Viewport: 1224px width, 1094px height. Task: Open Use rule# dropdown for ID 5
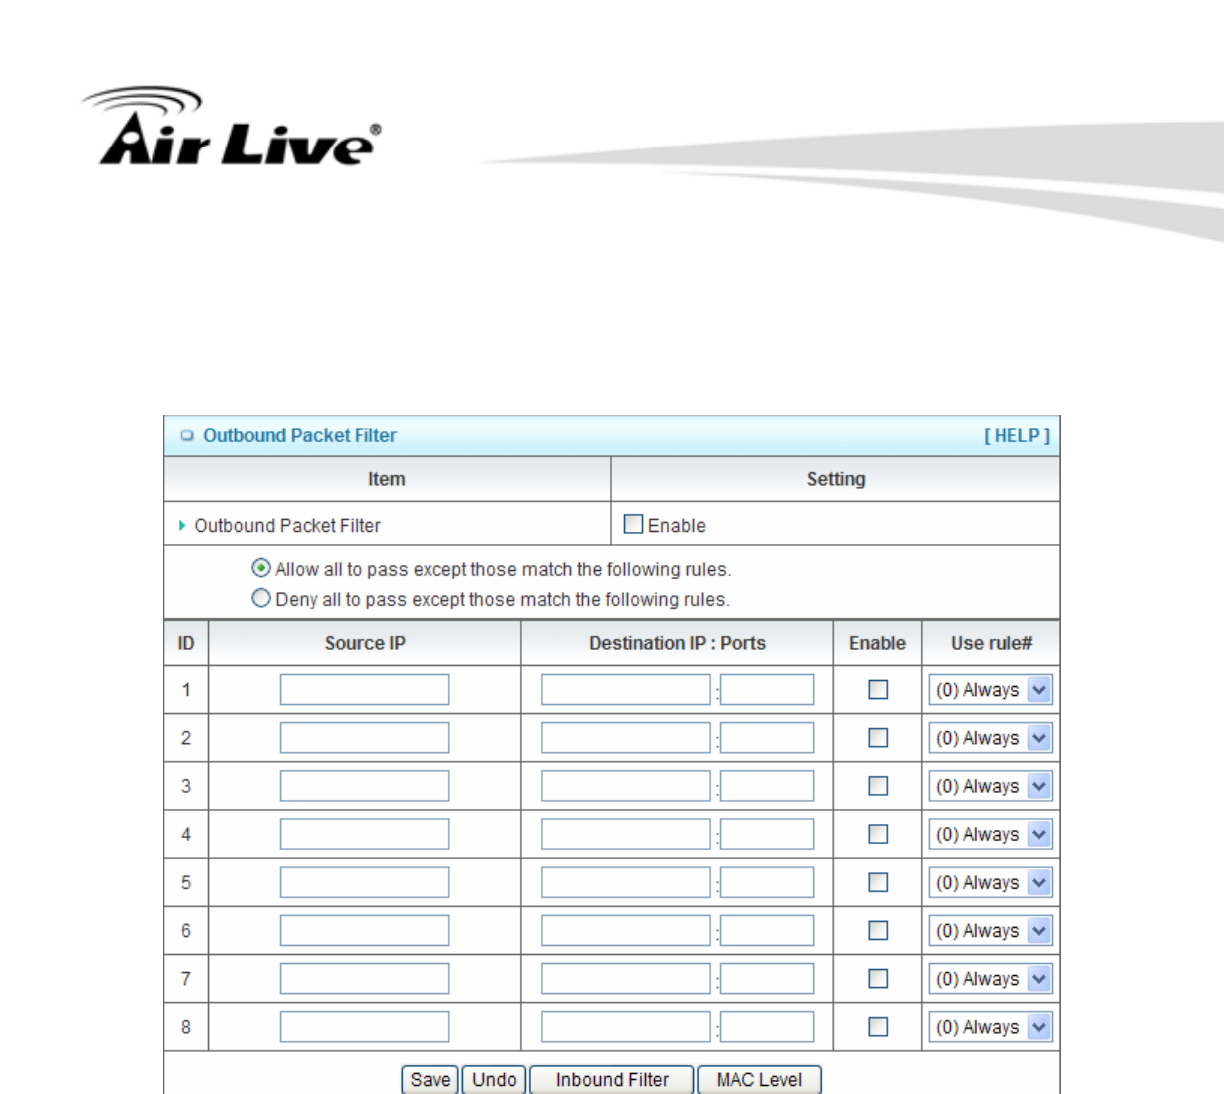(990, 882)
